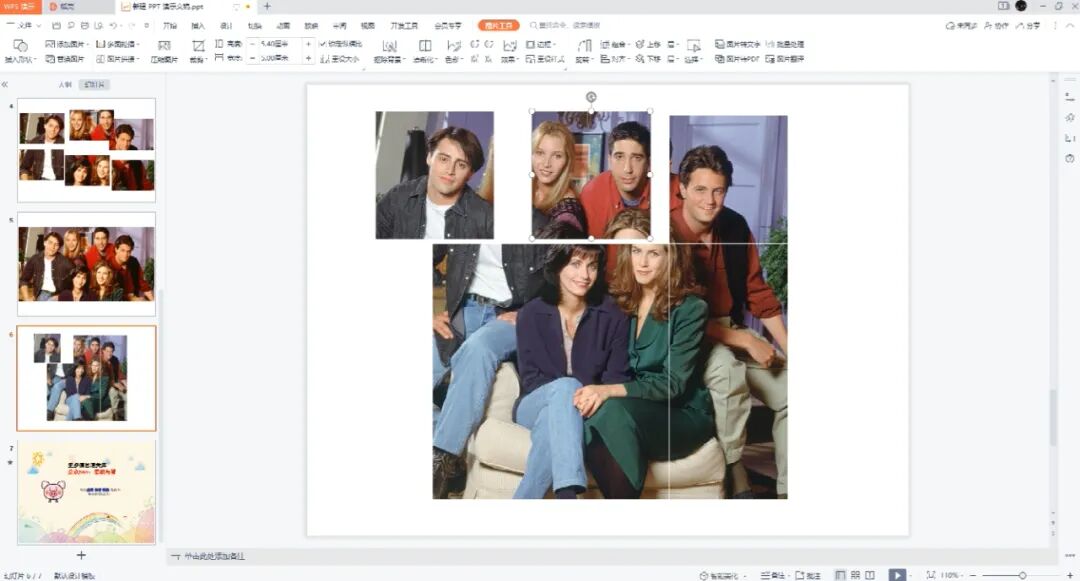1080x581 pixels.
Task: Select slide 7 thumbnail with pig cartoon
Action: click(87, 492)
